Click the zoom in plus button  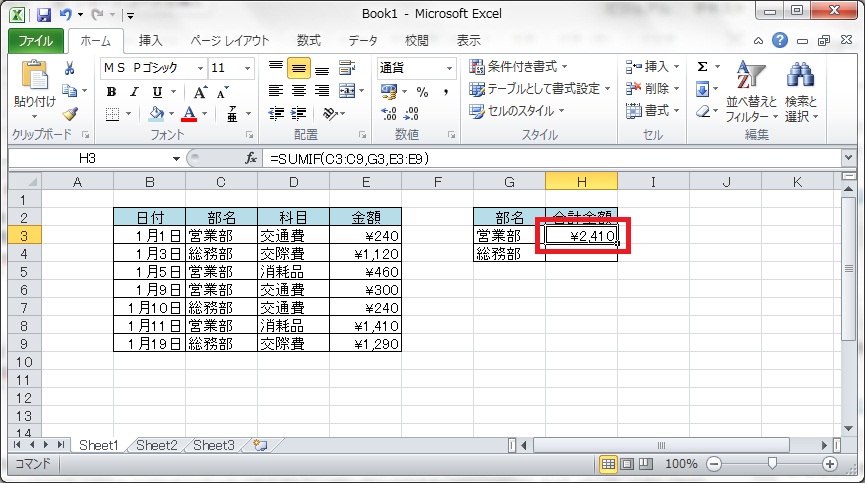click(x=830, y=464)
